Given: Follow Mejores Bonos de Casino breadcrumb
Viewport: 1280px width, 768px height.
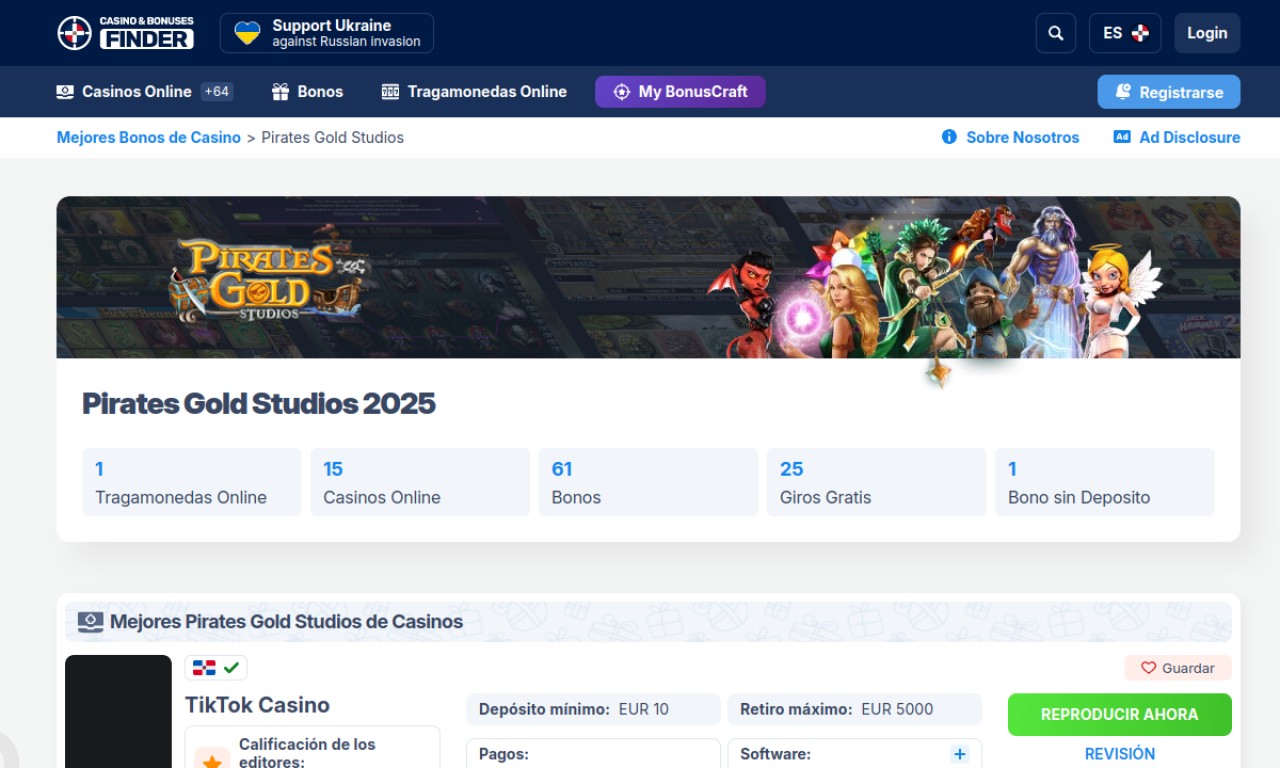Looking at the screenshot, I should point(149,138).
